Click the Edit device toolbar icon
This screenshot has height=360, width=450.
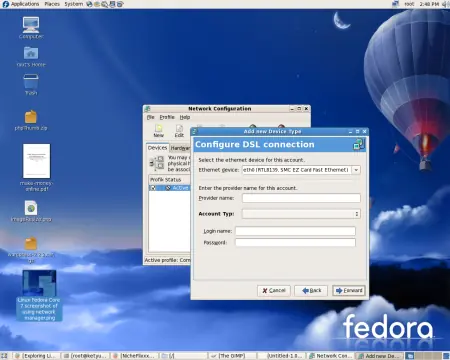(179, 131)
